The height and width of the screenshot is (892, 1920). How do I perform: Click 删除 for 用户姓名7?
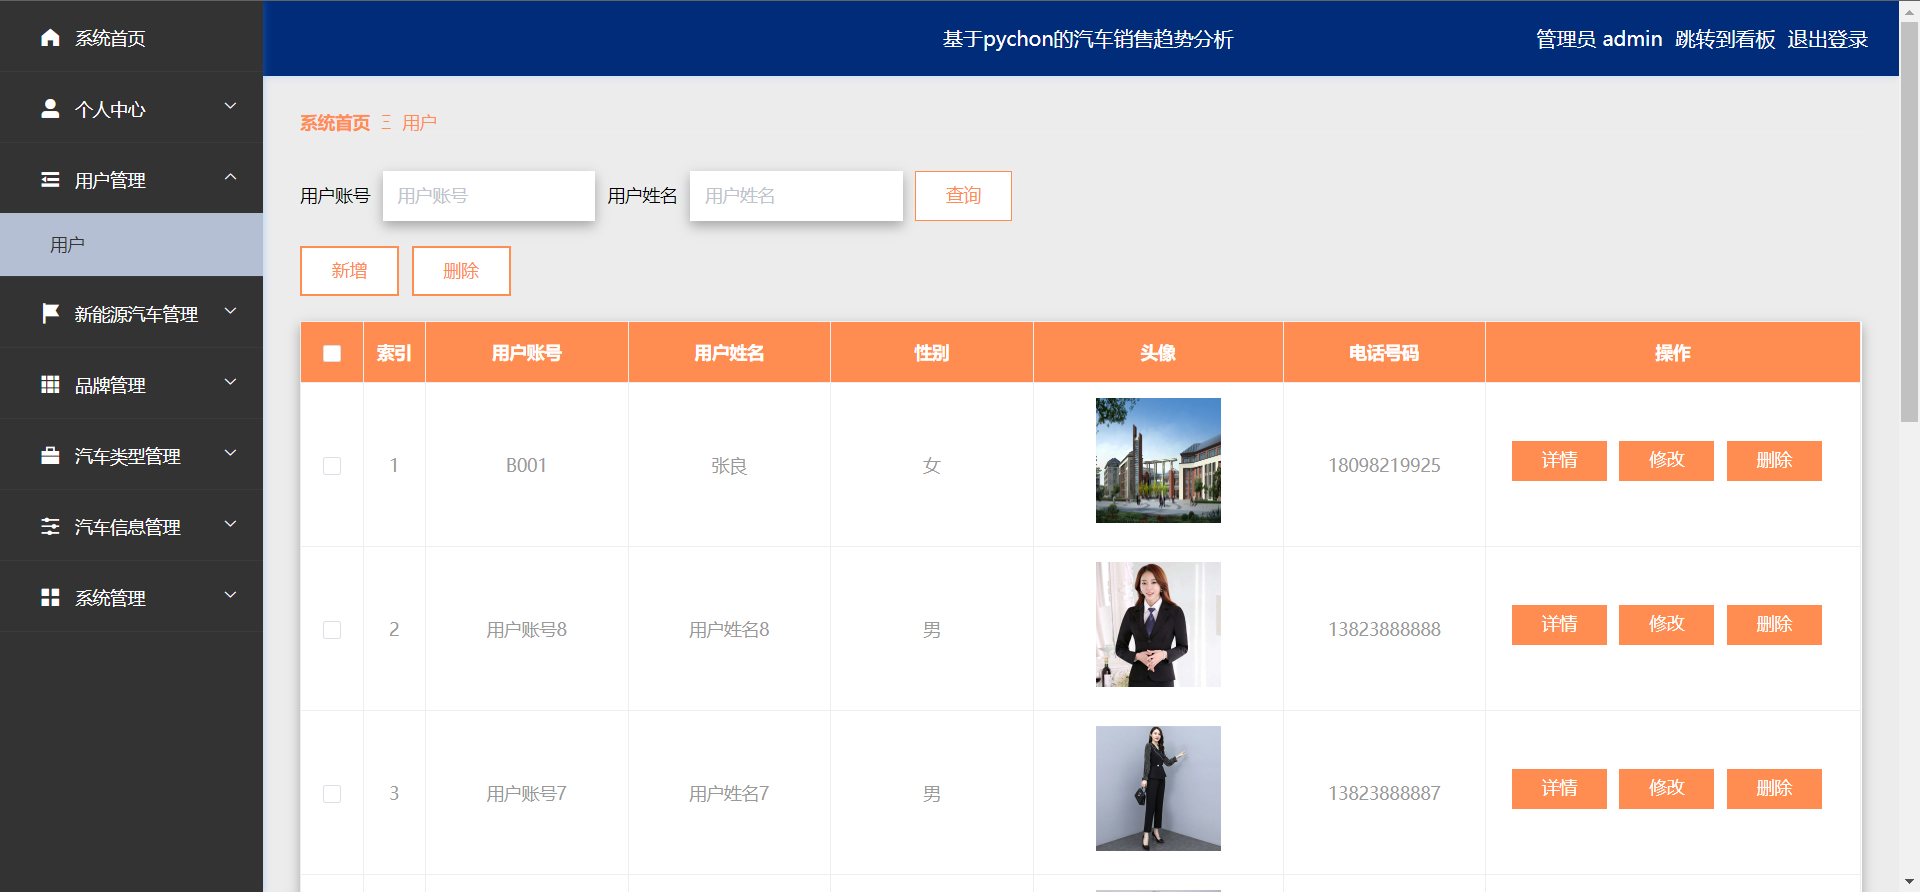[x=1774, y=789]
